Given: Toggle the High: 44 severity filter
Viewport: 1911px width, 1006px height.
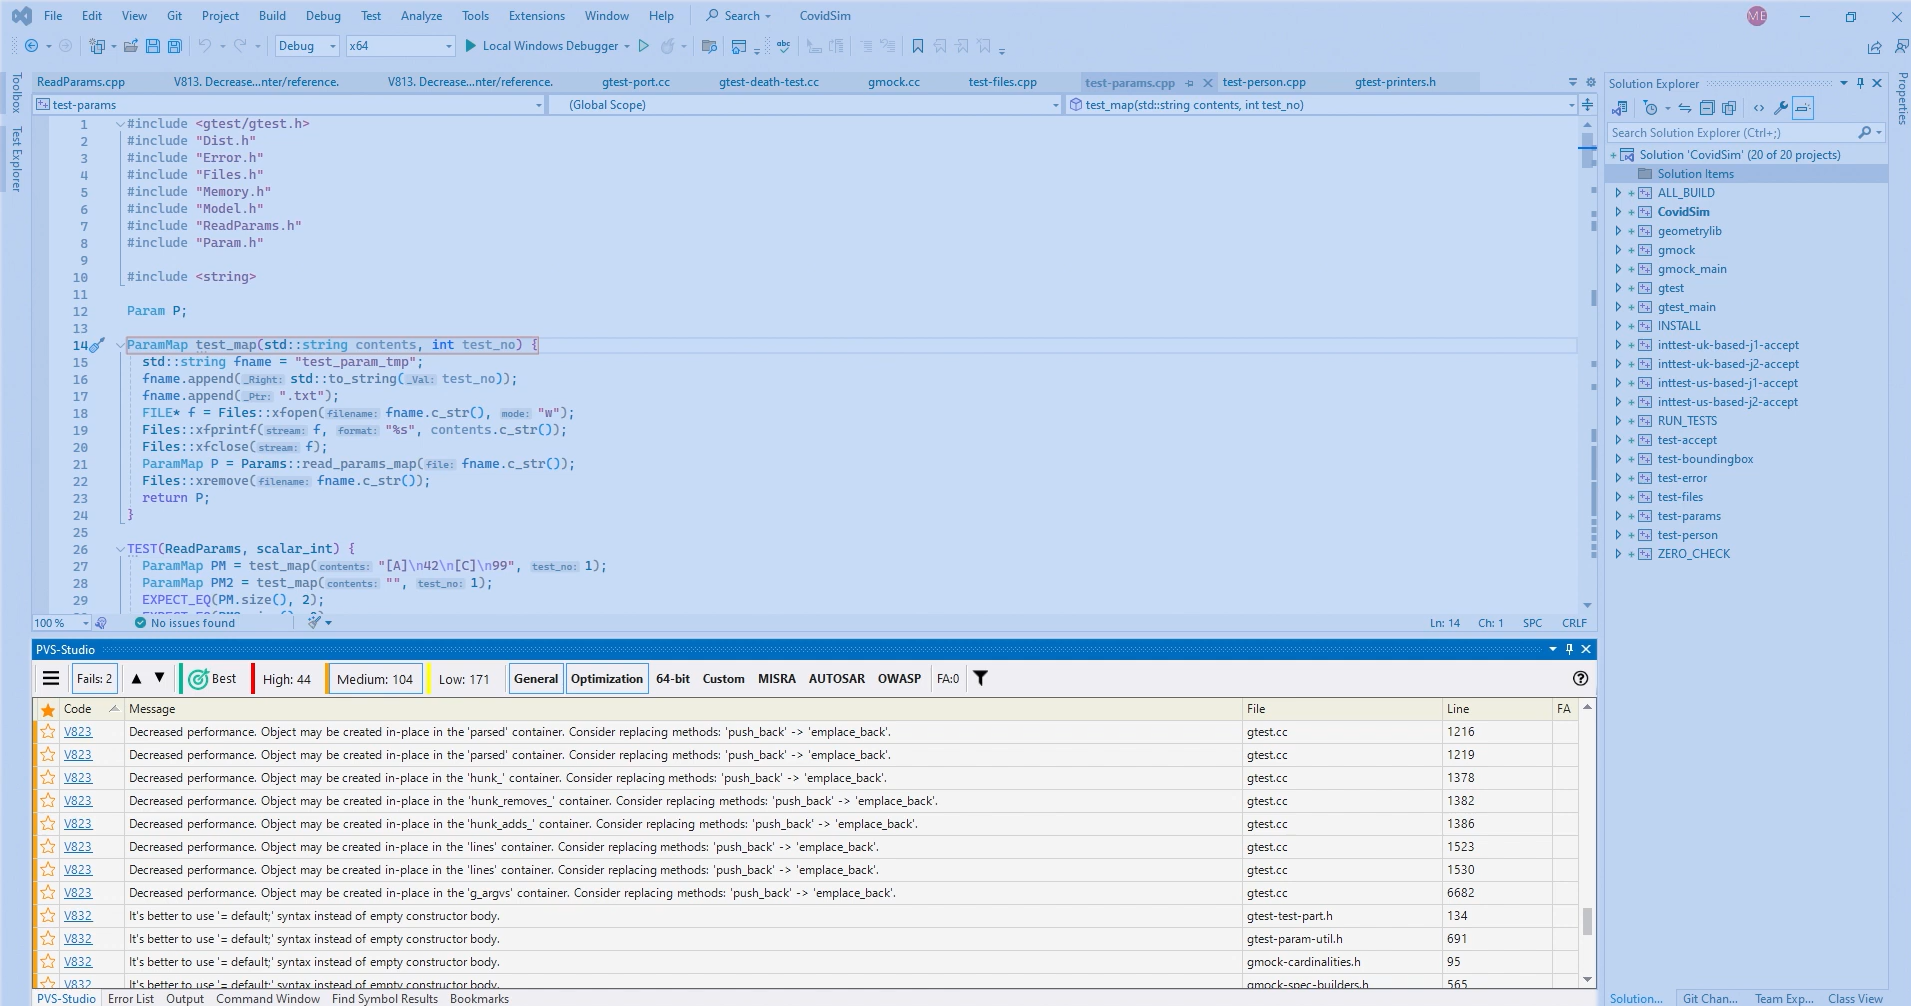Looking at the screenshot, I should pos(286,679).
